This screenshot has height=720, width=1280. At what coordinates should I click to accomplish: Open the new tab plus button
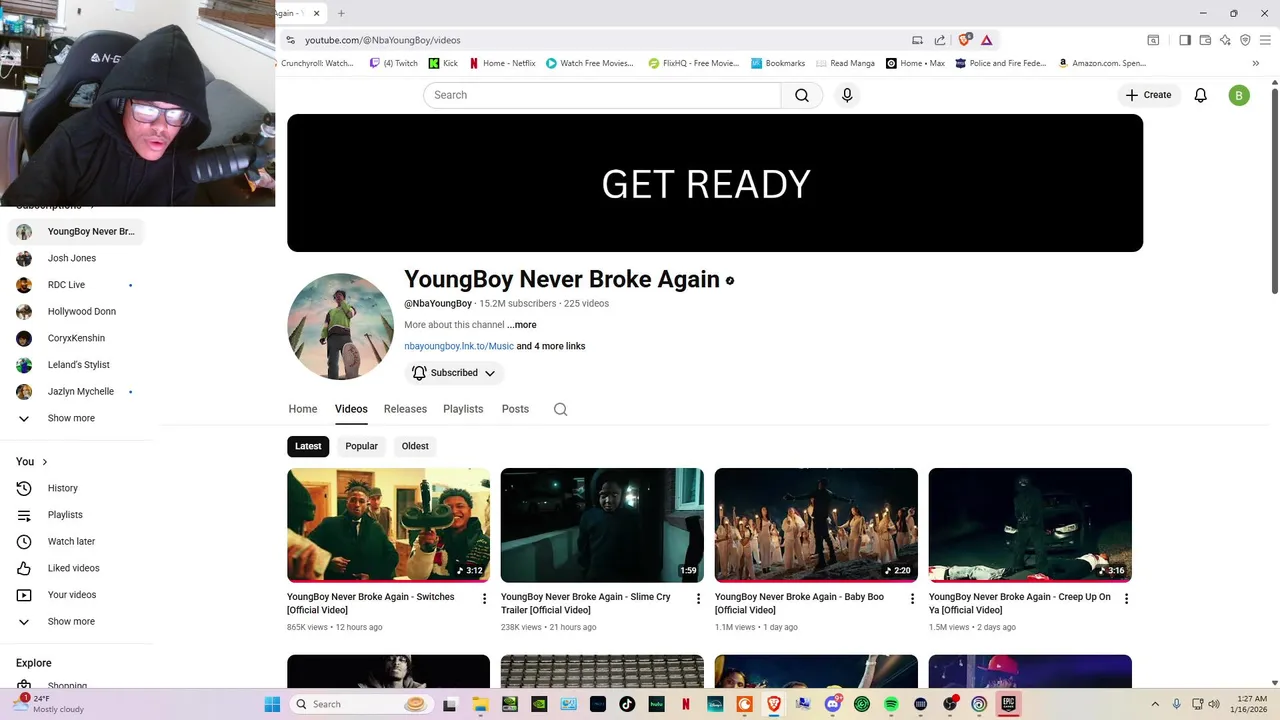pos(341,13)
